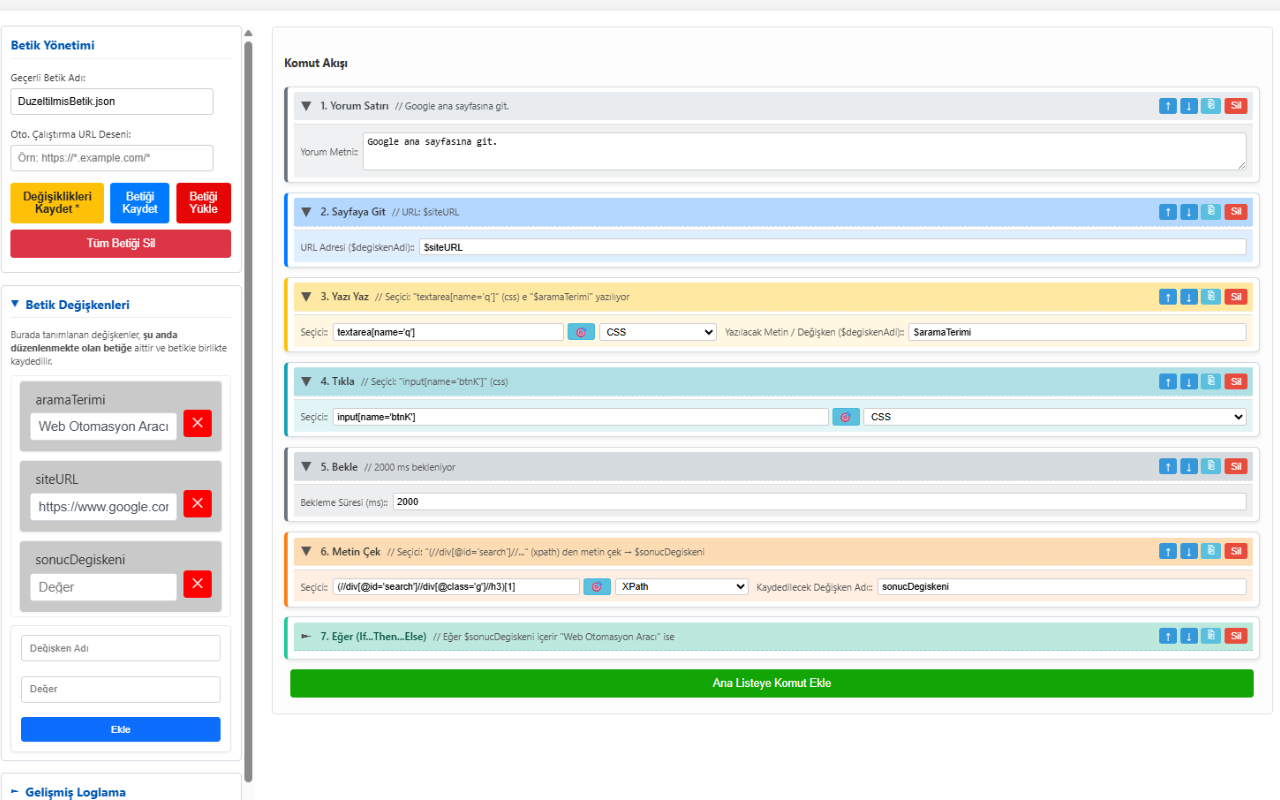The width and height of the screenshot is (1280, 800).
Task: Duplicate the 1. Yorum Satırı command
Action: point(1210,106)
